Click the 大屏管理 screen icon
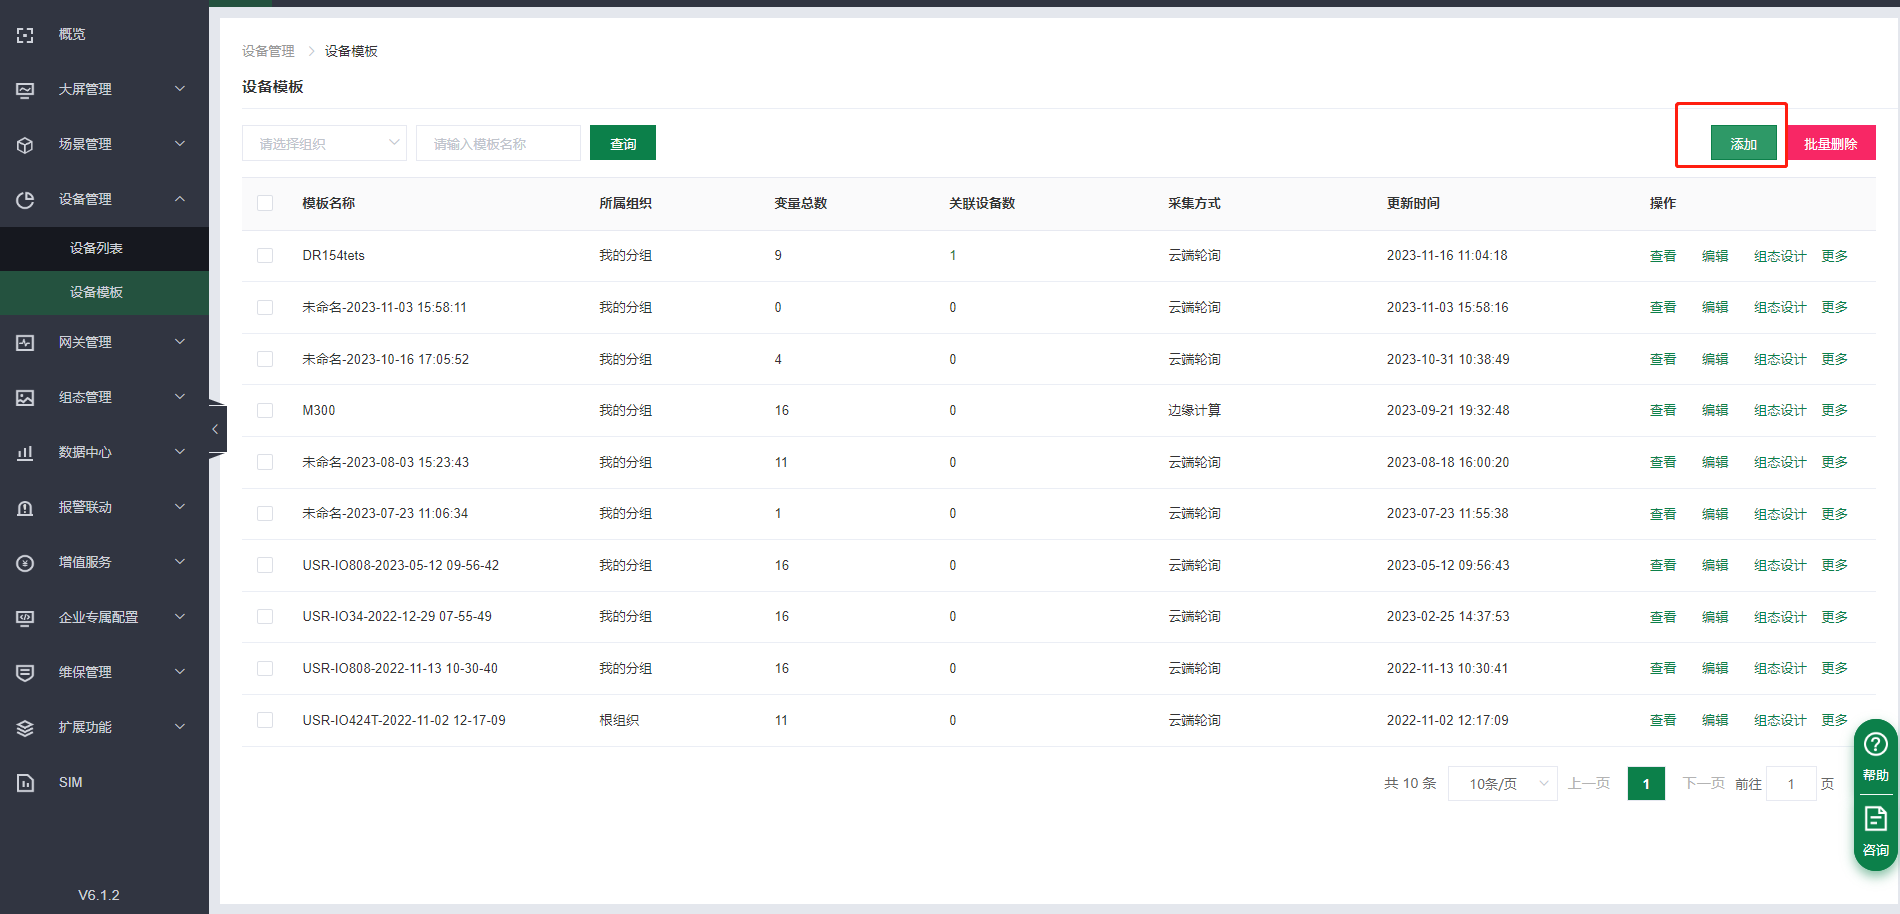 (25, 90)
